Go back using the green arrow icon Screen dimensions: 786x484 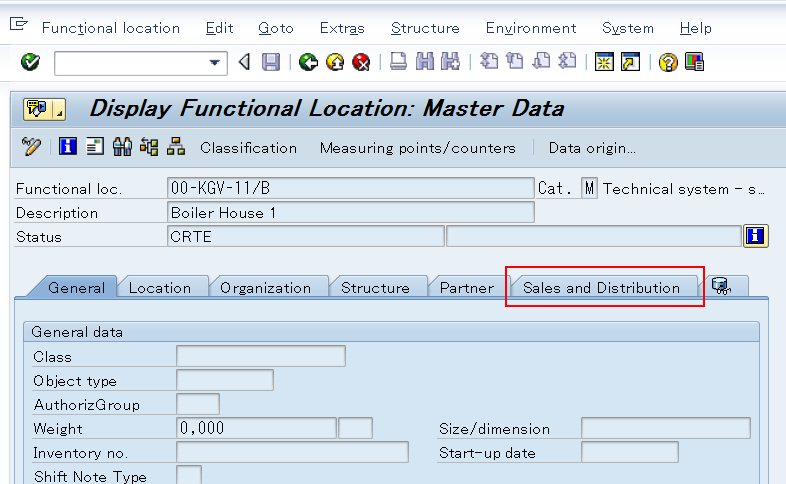308,62
